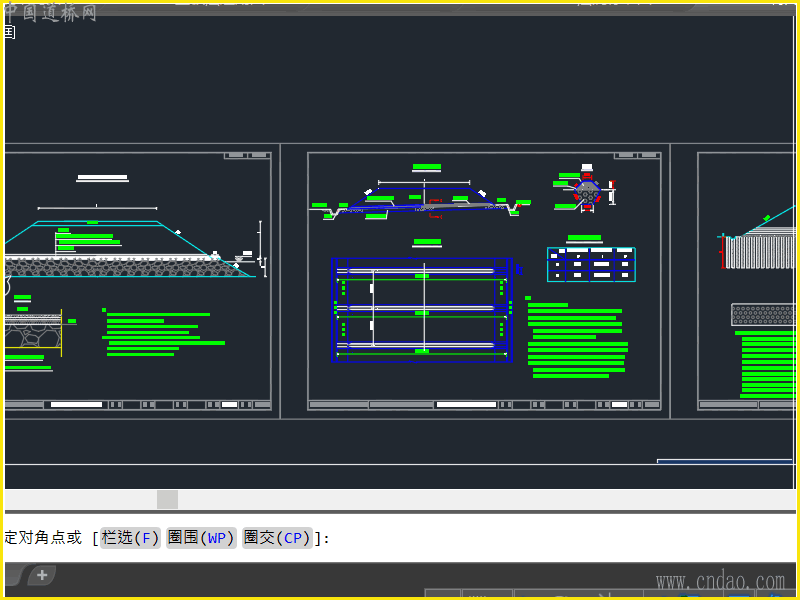Screen dimensions: 800x600
Task: Select the blue road cross-section in middle sheet
Action: tap(422, 202)
